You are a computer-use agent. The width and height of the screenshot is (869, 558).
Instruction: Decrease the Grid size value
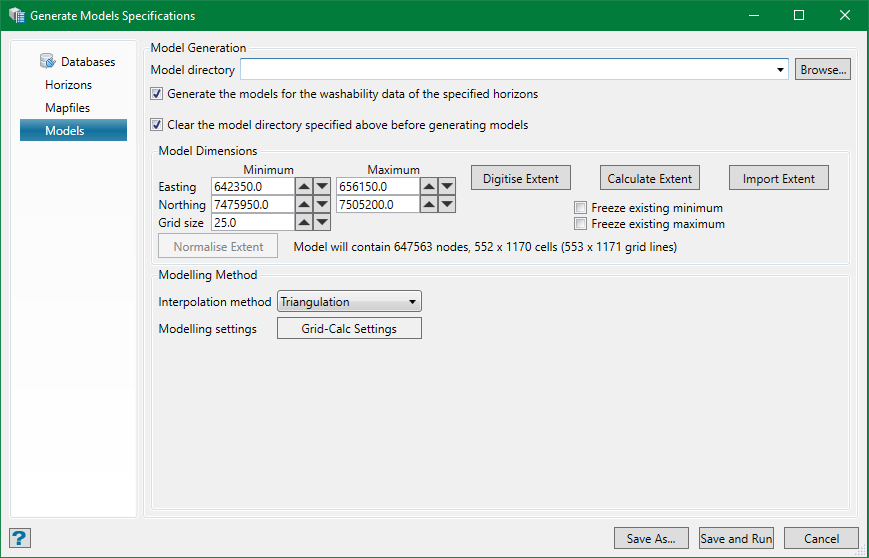[x=322, y=222]
